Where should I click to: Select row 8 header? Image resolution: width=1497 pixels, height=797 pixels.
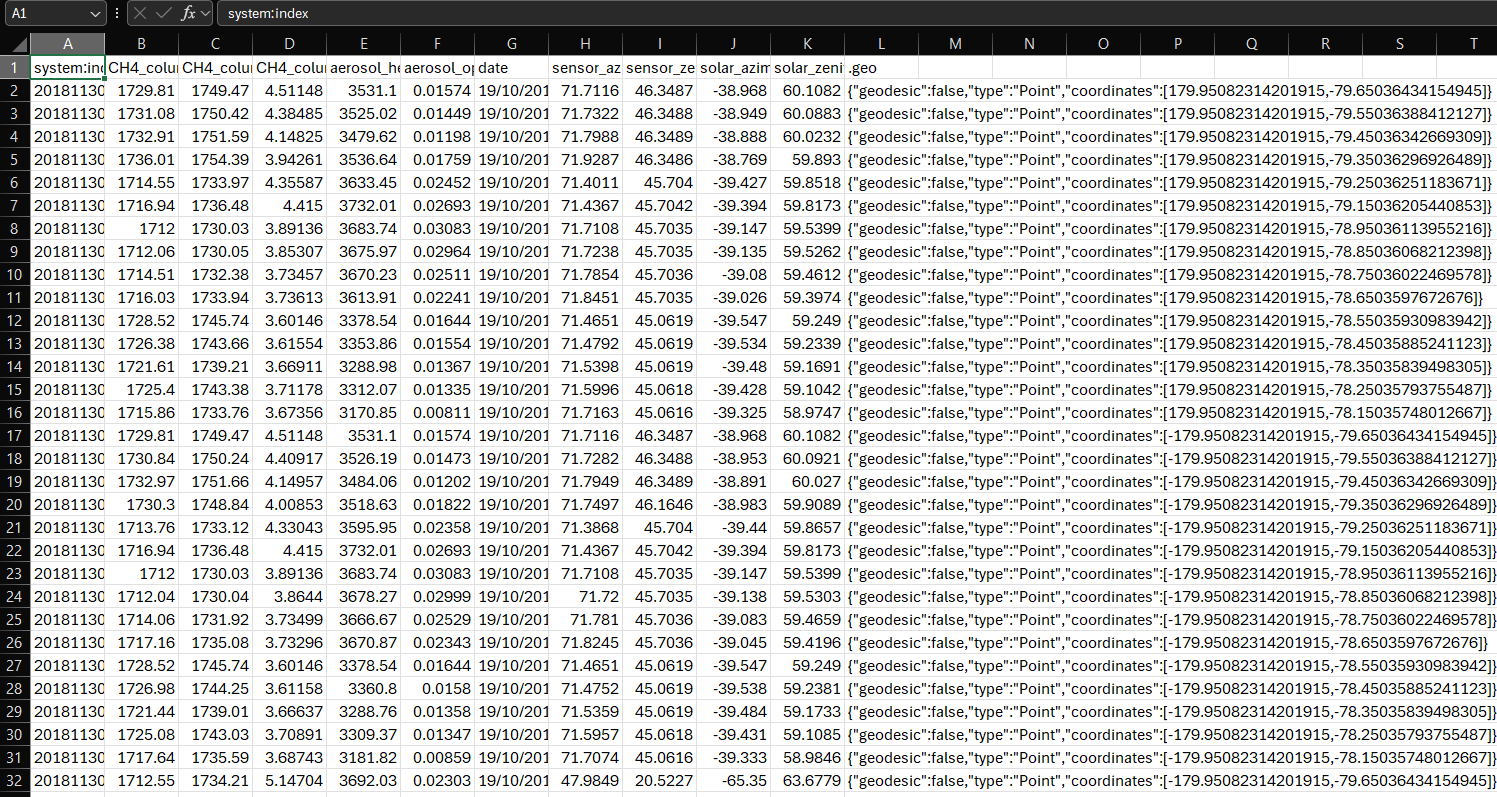point(15,228)
